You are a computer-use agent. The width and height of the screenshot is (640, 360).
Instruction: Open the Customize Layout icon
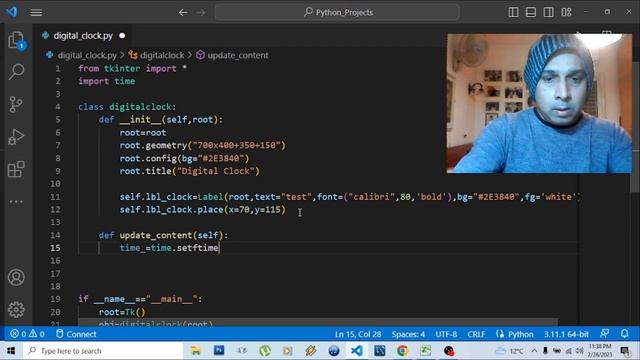(567, 12)
